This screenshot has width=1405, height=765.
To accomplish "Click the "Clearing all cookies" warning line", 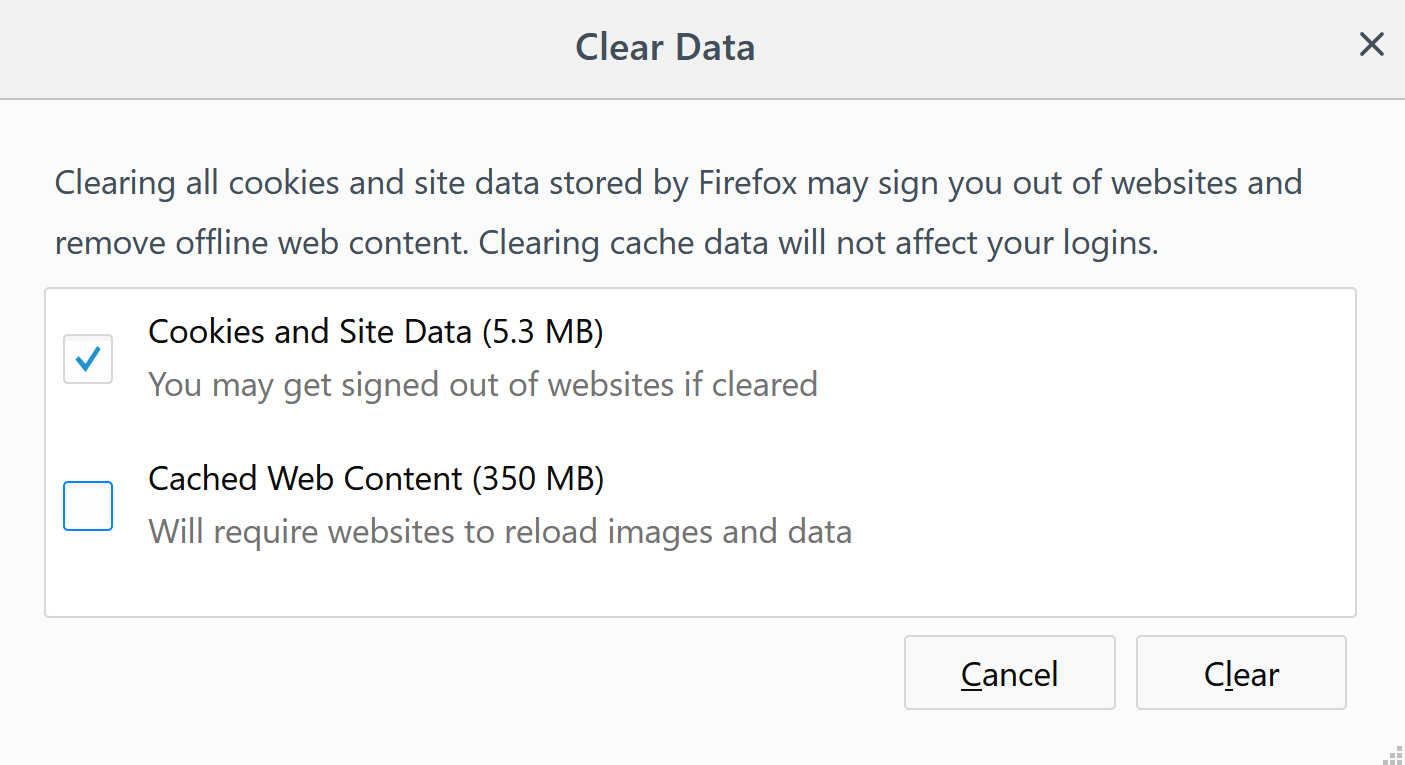I will 678,184.
